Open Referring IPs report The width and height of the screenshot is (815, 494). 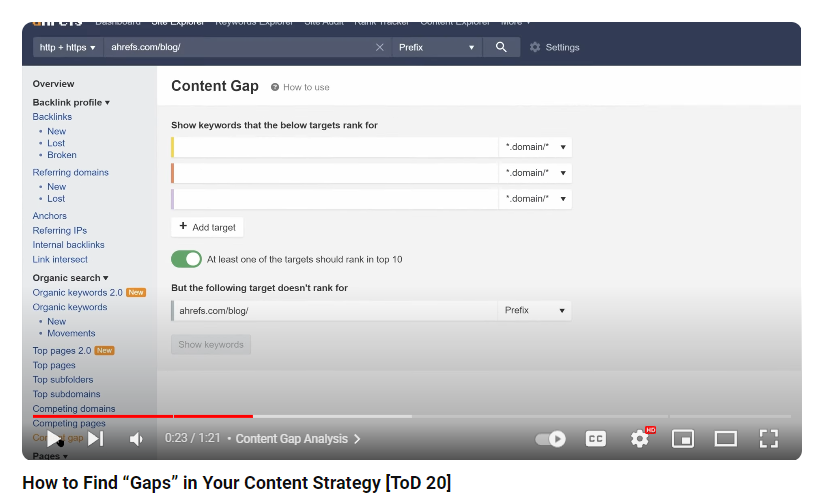(x=60, y=230)
